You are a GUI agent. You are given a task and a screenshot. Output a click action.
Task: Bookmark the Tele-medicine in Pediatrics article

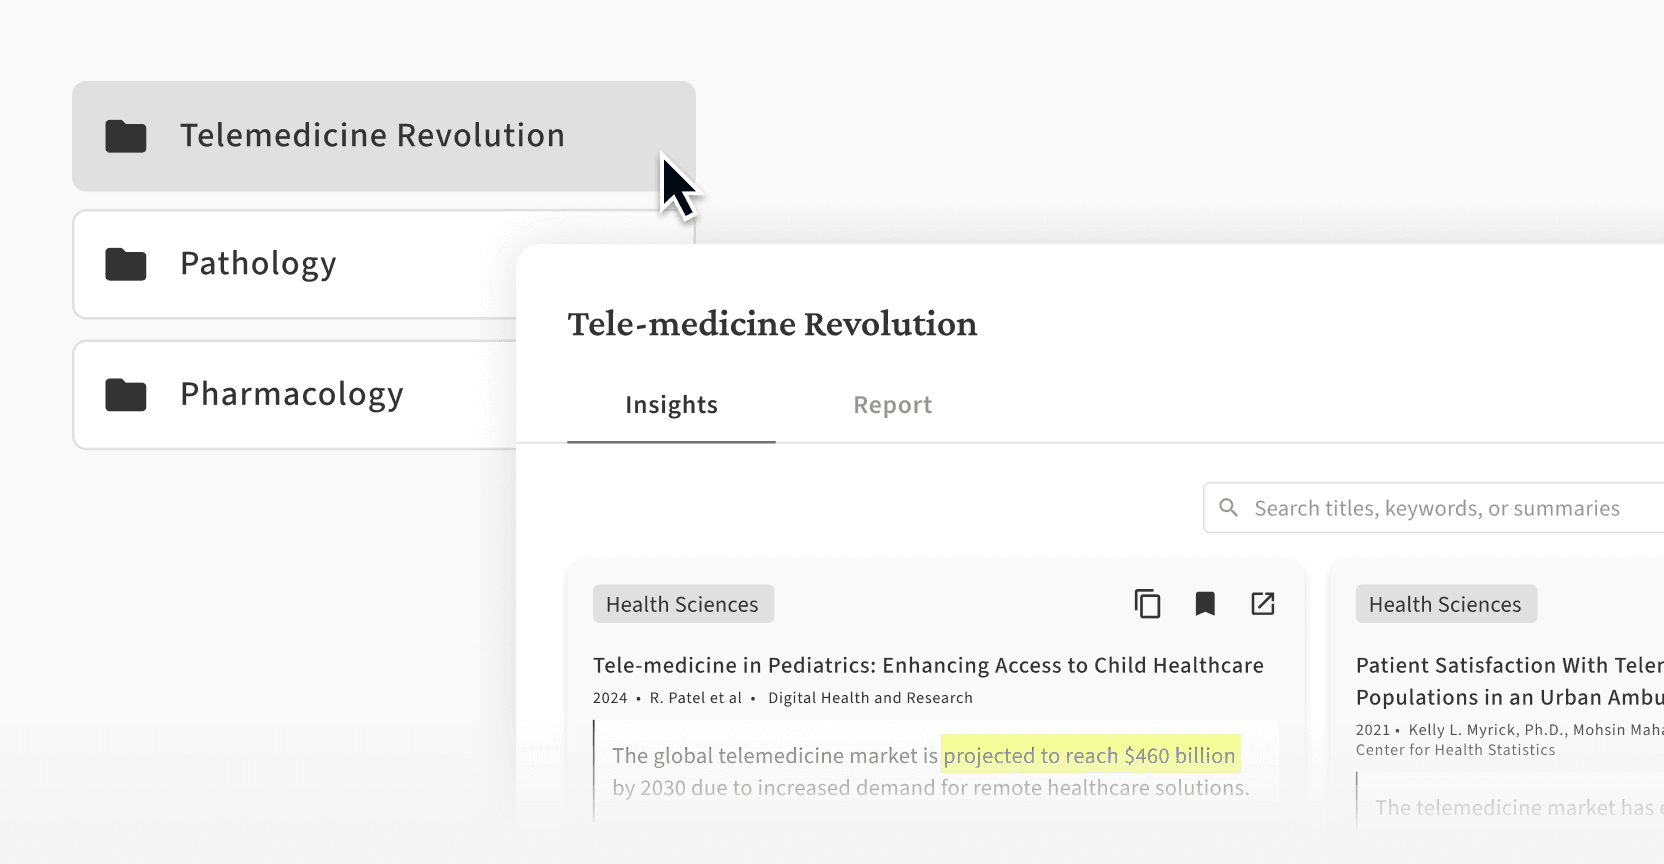1205,604
